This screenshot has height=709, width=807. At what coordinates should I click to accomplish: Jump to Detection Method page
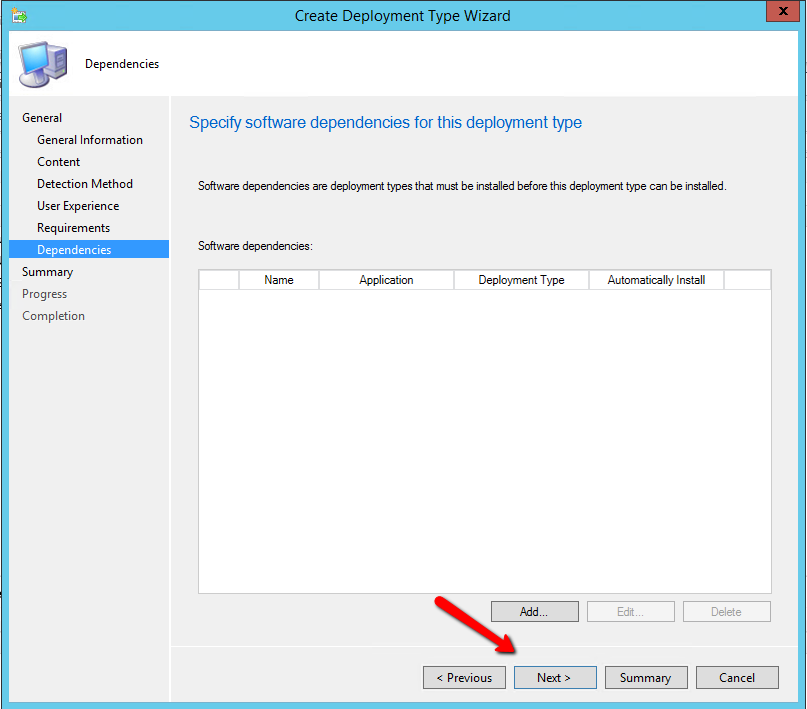(x=85, y=184)
